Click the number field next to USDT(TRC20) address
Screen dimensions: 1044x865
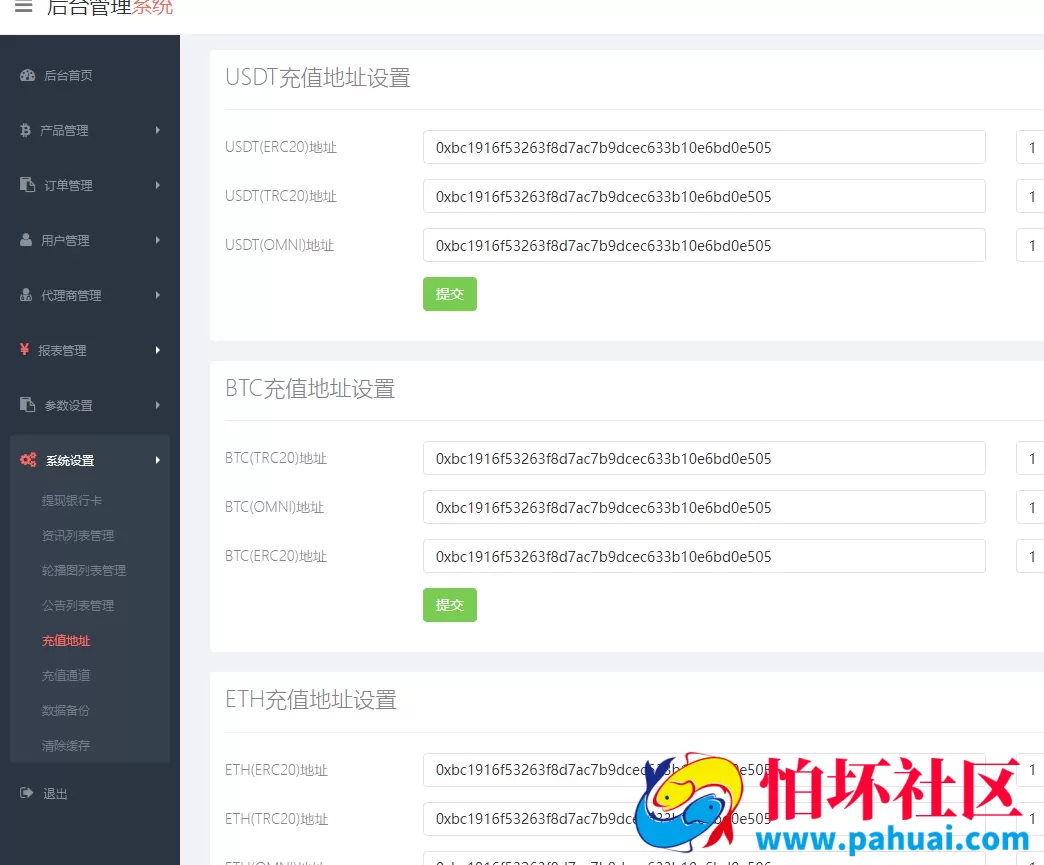pos(1030,196)
